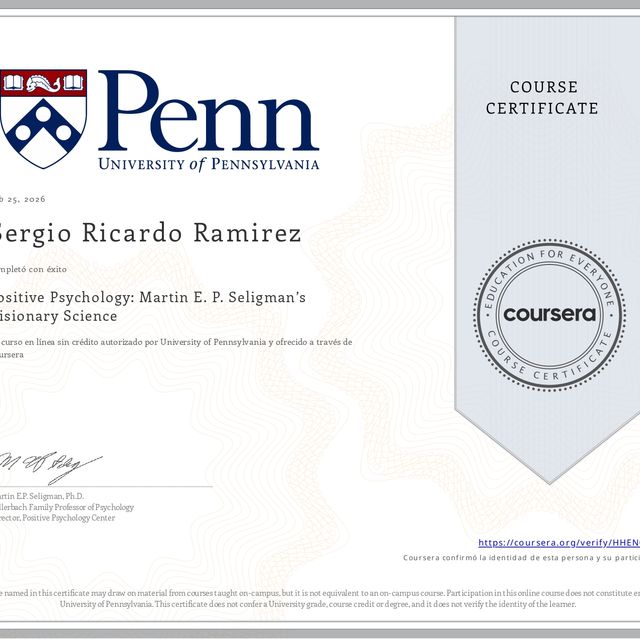Click 'Coursera confirmó la identidad' statement

521,558
